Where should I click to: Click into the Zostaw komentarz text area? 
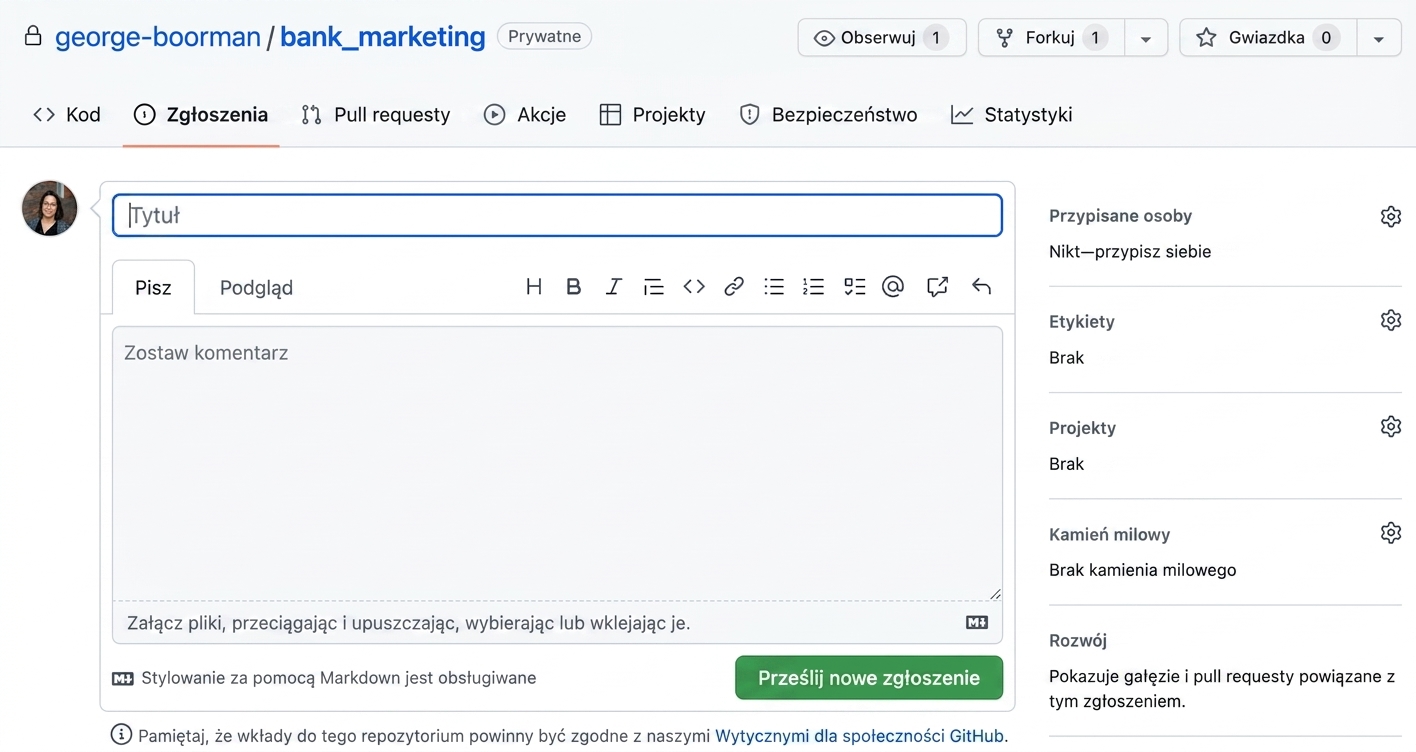coord(557,463)
